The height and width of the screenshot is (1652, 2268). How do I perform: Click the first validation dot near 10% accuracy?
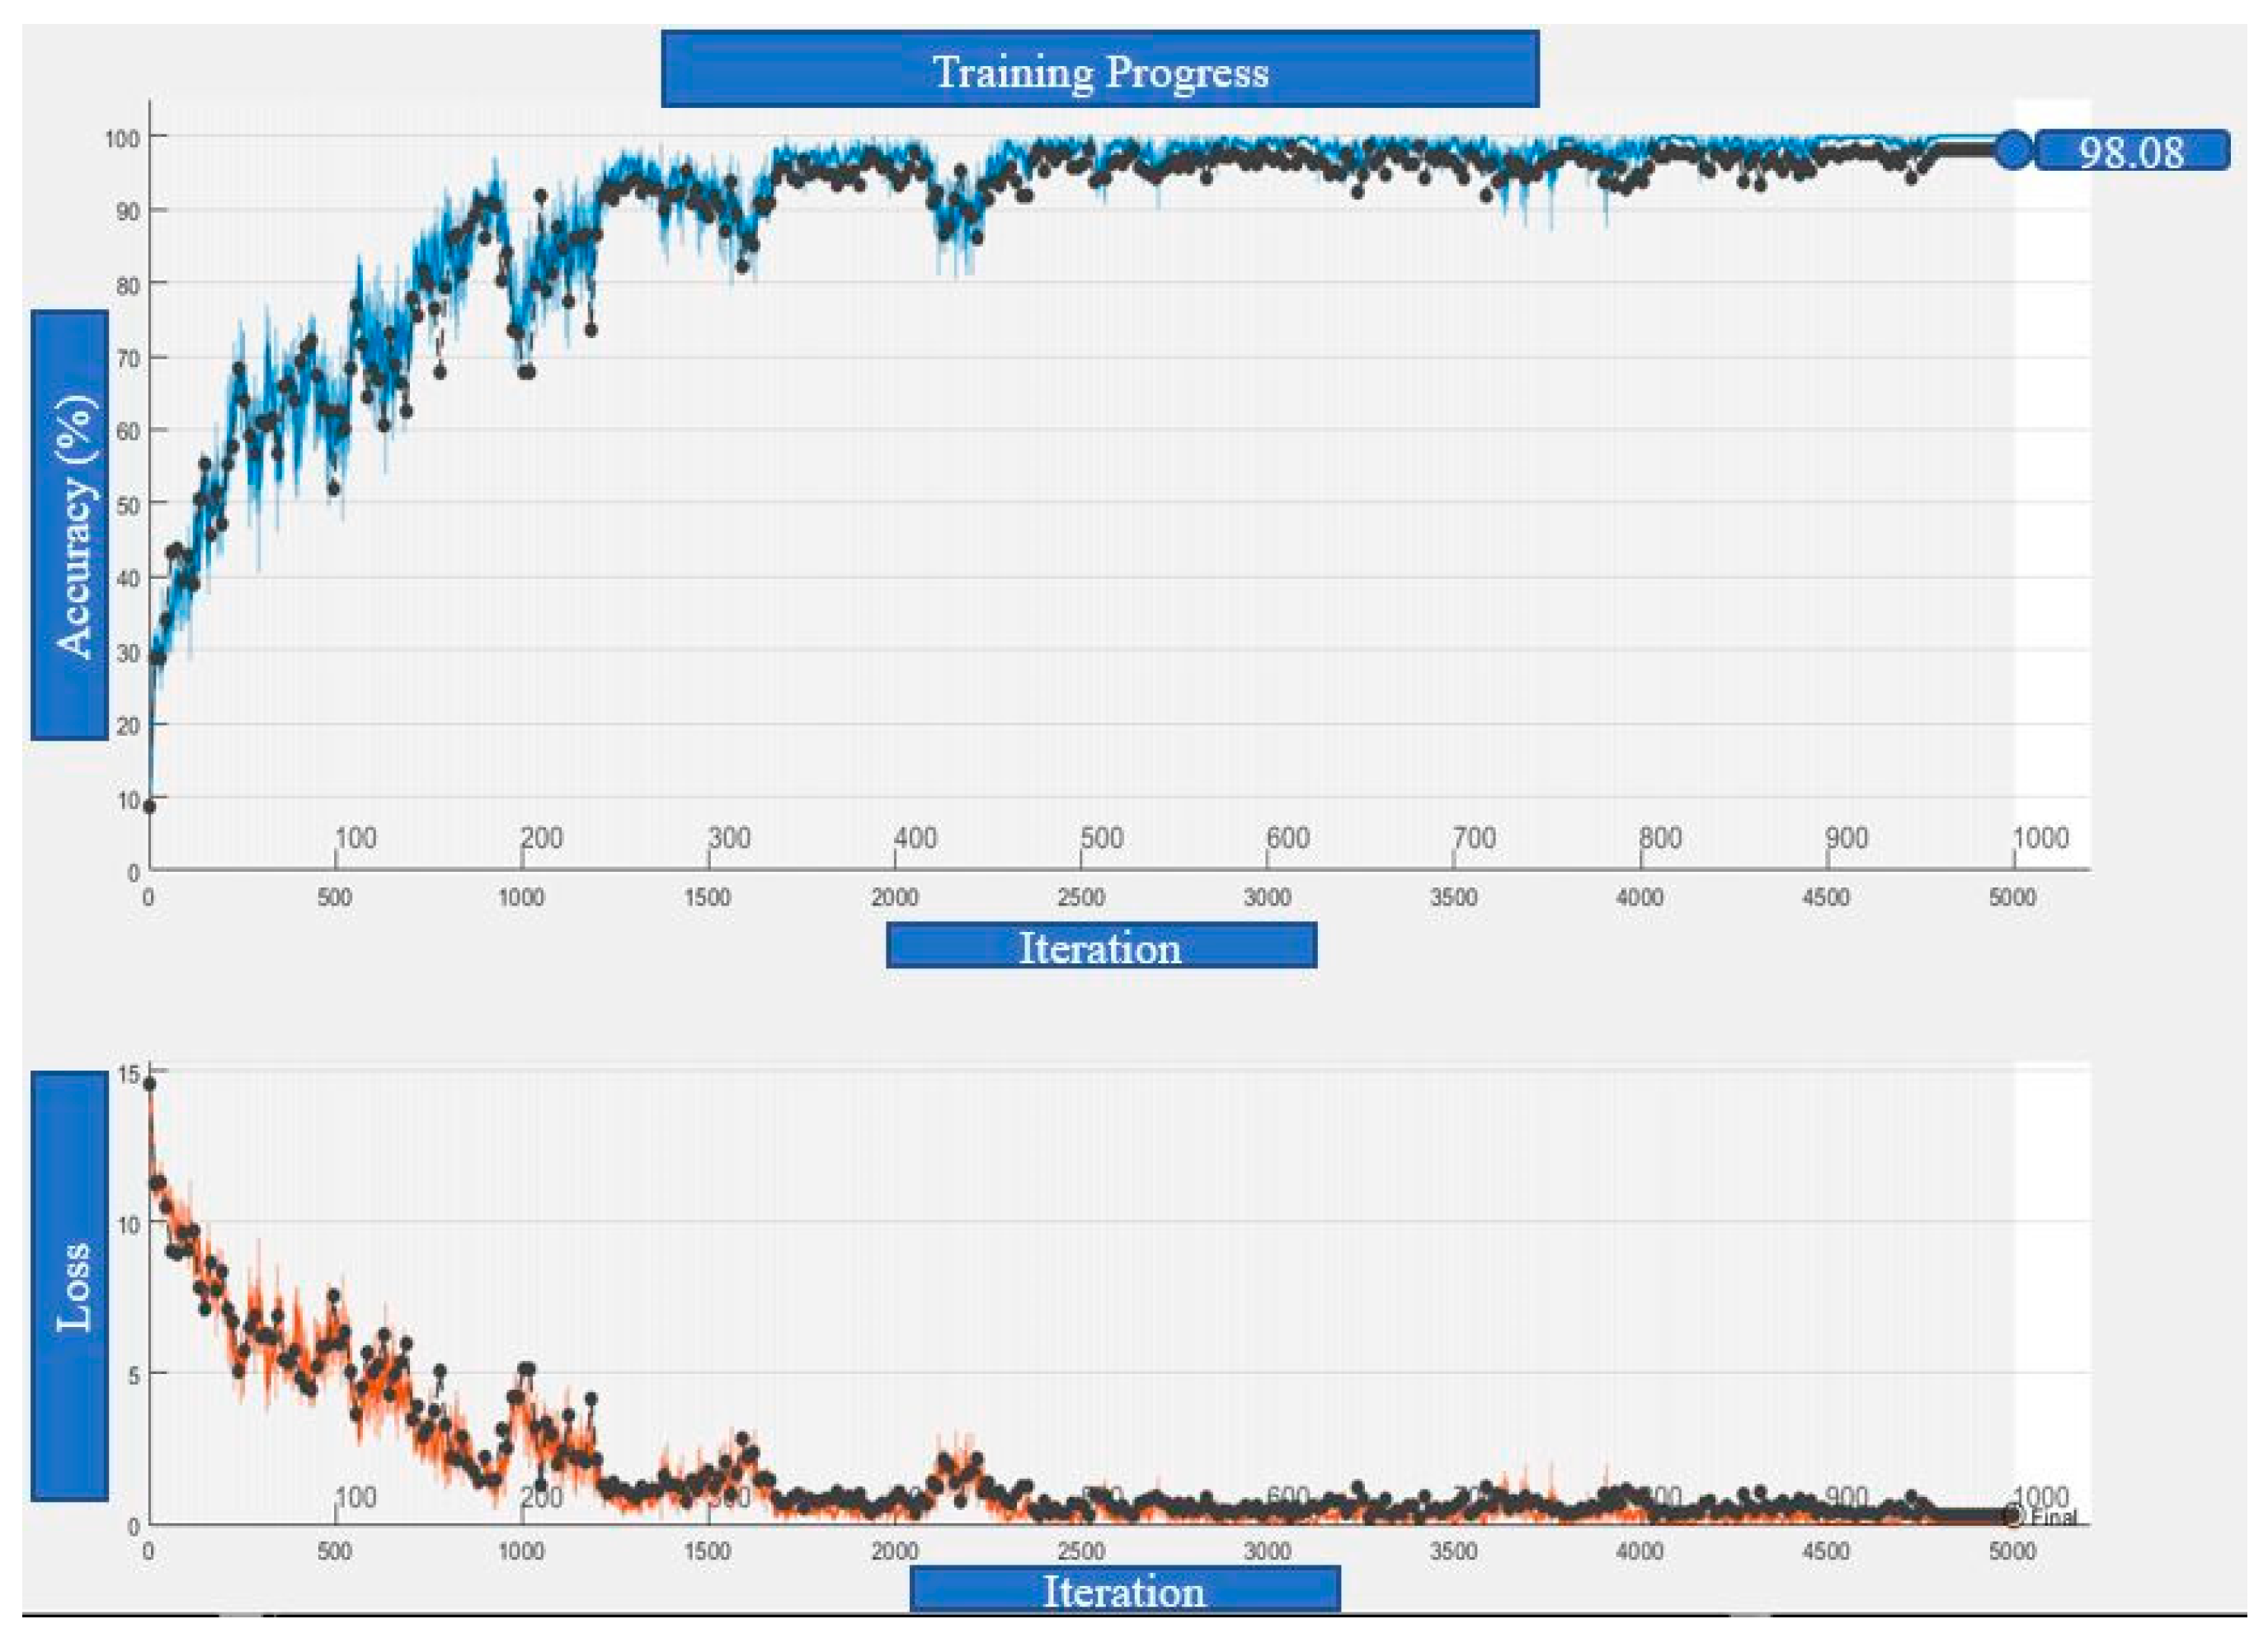[149, 806]
